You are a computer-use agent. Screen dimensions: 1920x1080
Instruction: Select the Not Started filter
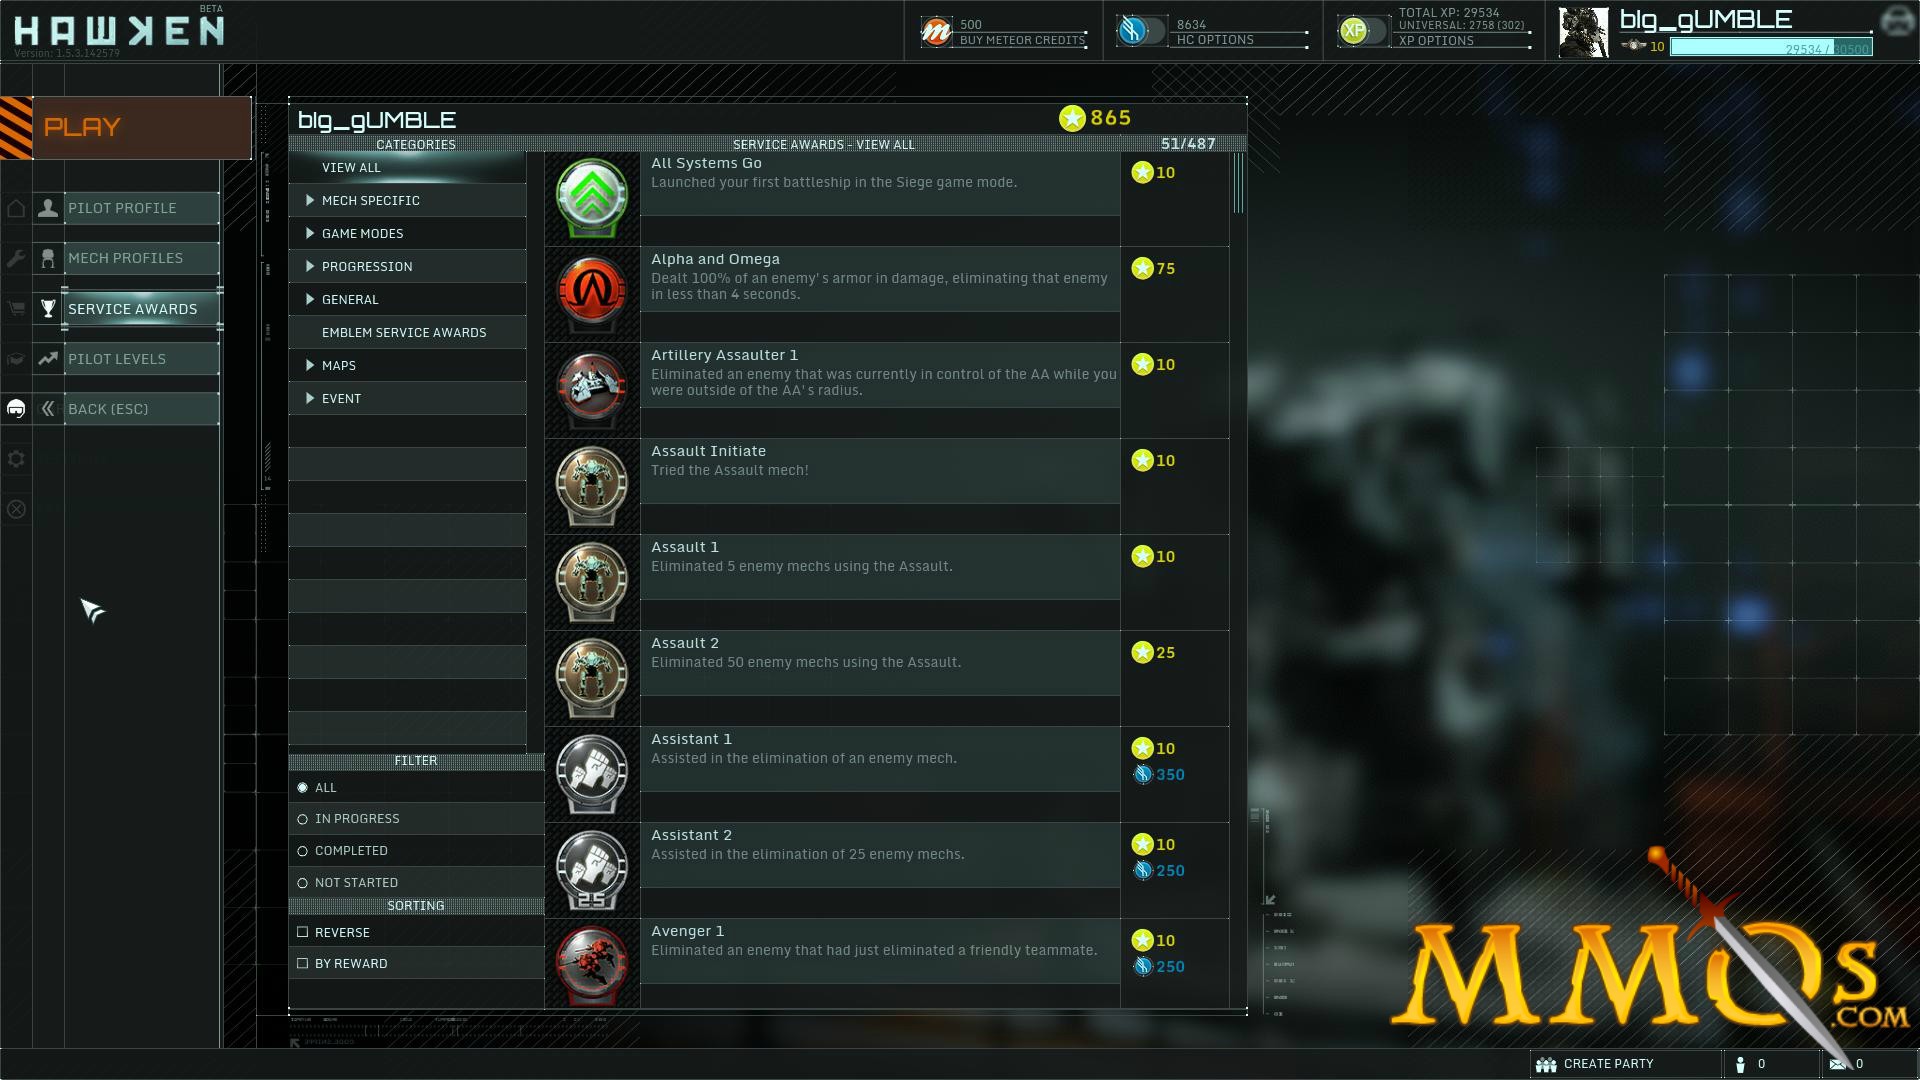click(417, 883)
